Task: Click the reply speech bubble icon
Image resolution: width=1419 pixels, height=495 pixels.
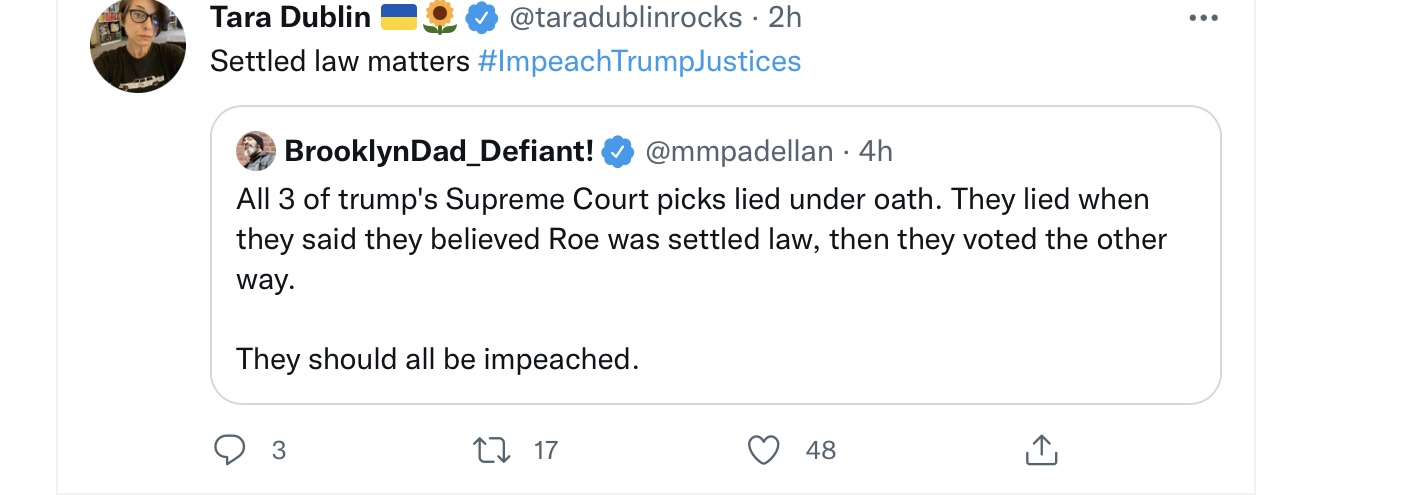Action: (230, 450)
